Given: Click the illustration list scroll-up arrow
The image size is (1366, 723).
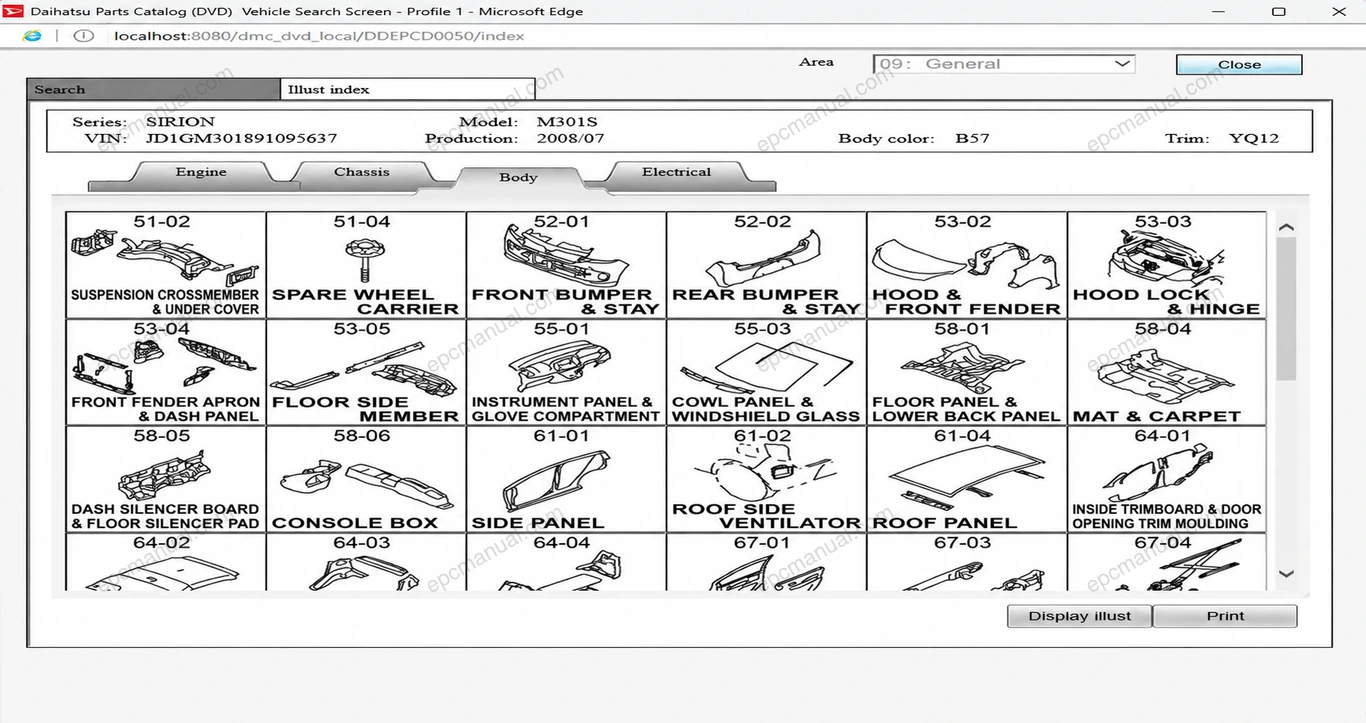Looking at the screenshot, I should point(1286,228).
